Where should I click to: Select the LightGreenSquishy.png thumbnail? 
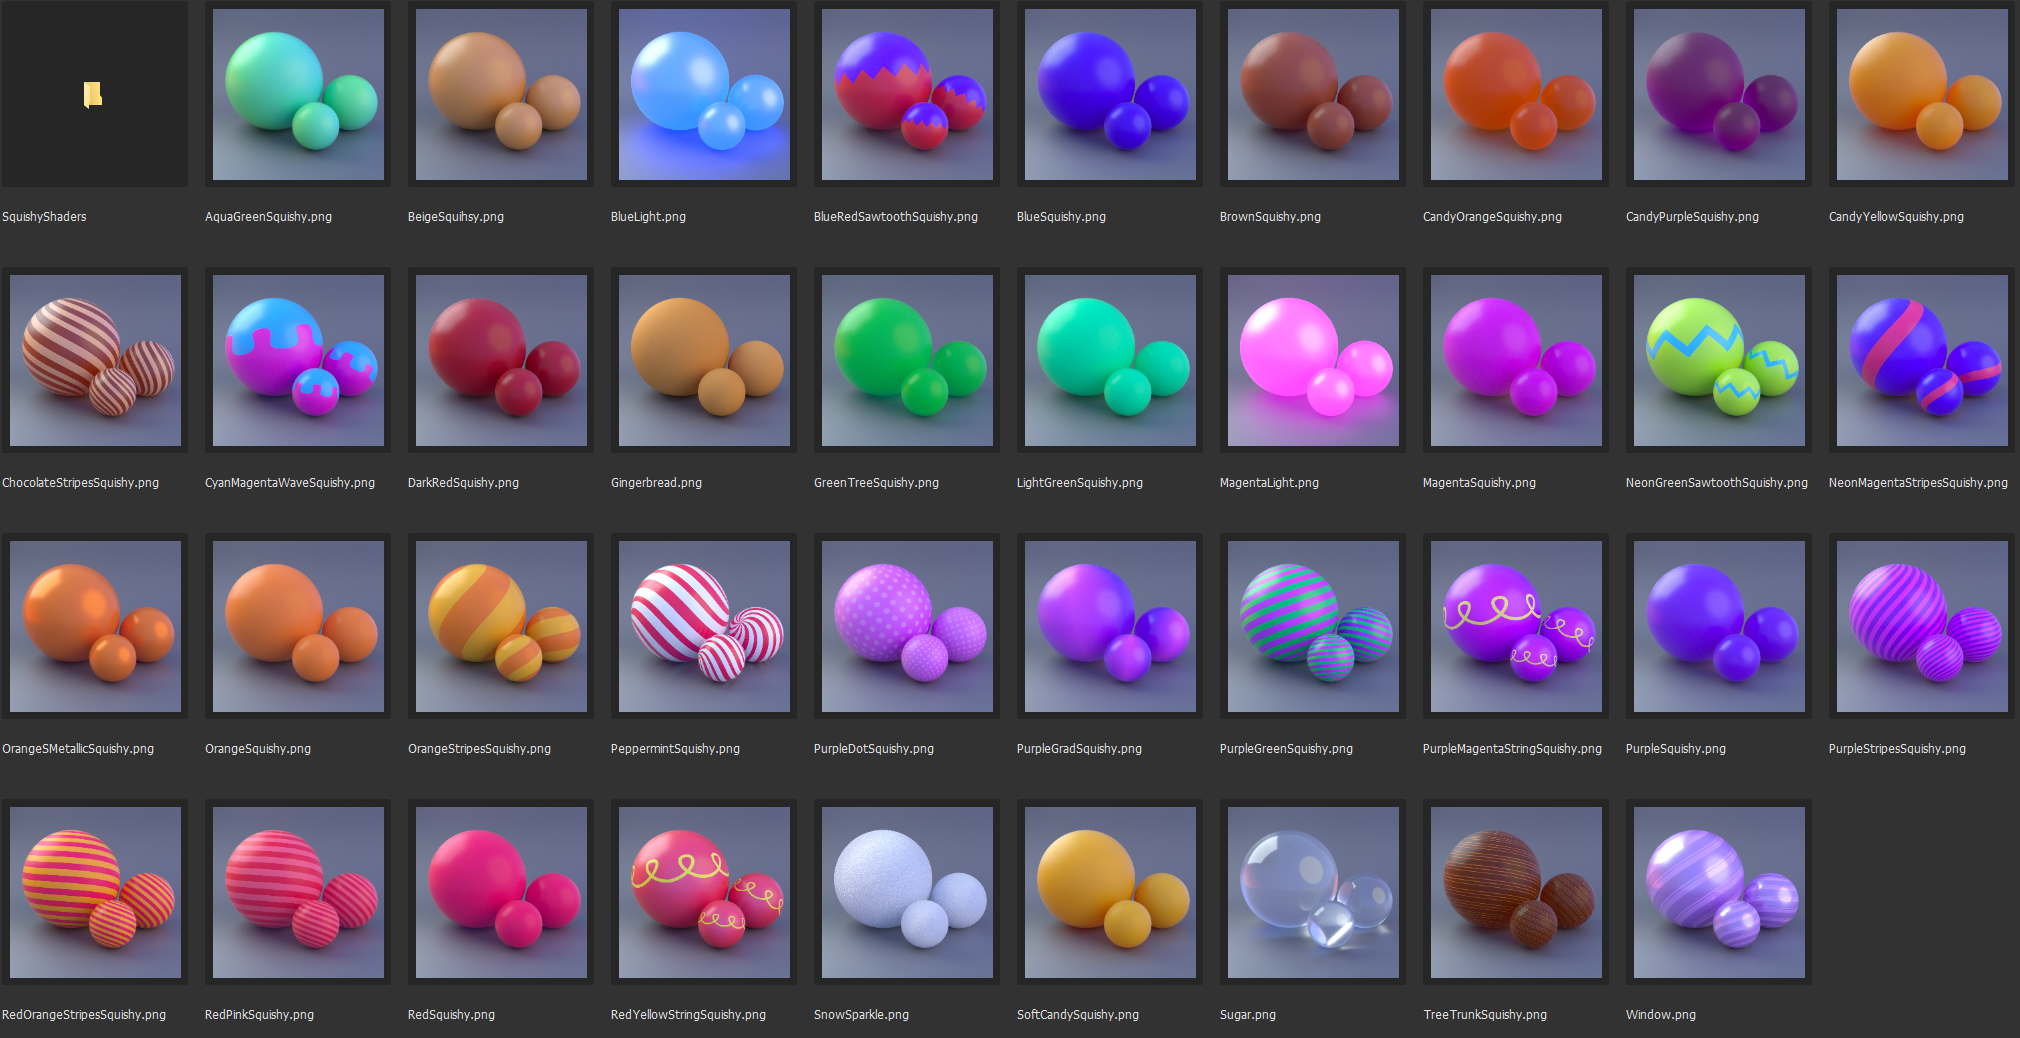tap(1110, 361)
